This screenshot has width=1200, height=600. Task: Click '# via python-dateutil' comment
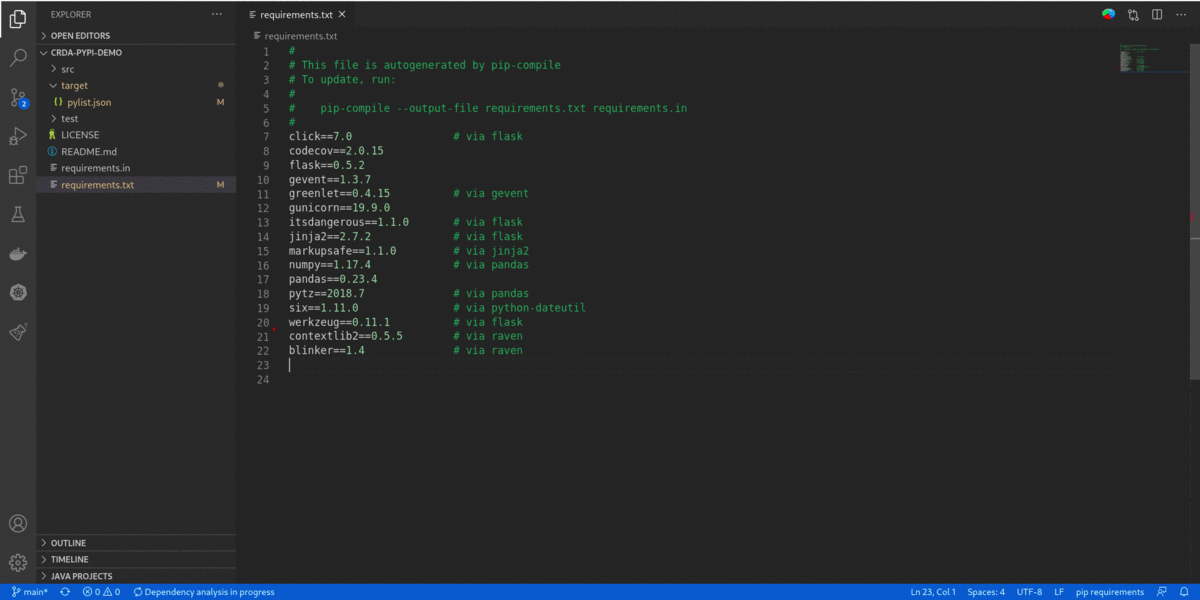[519, 308]
